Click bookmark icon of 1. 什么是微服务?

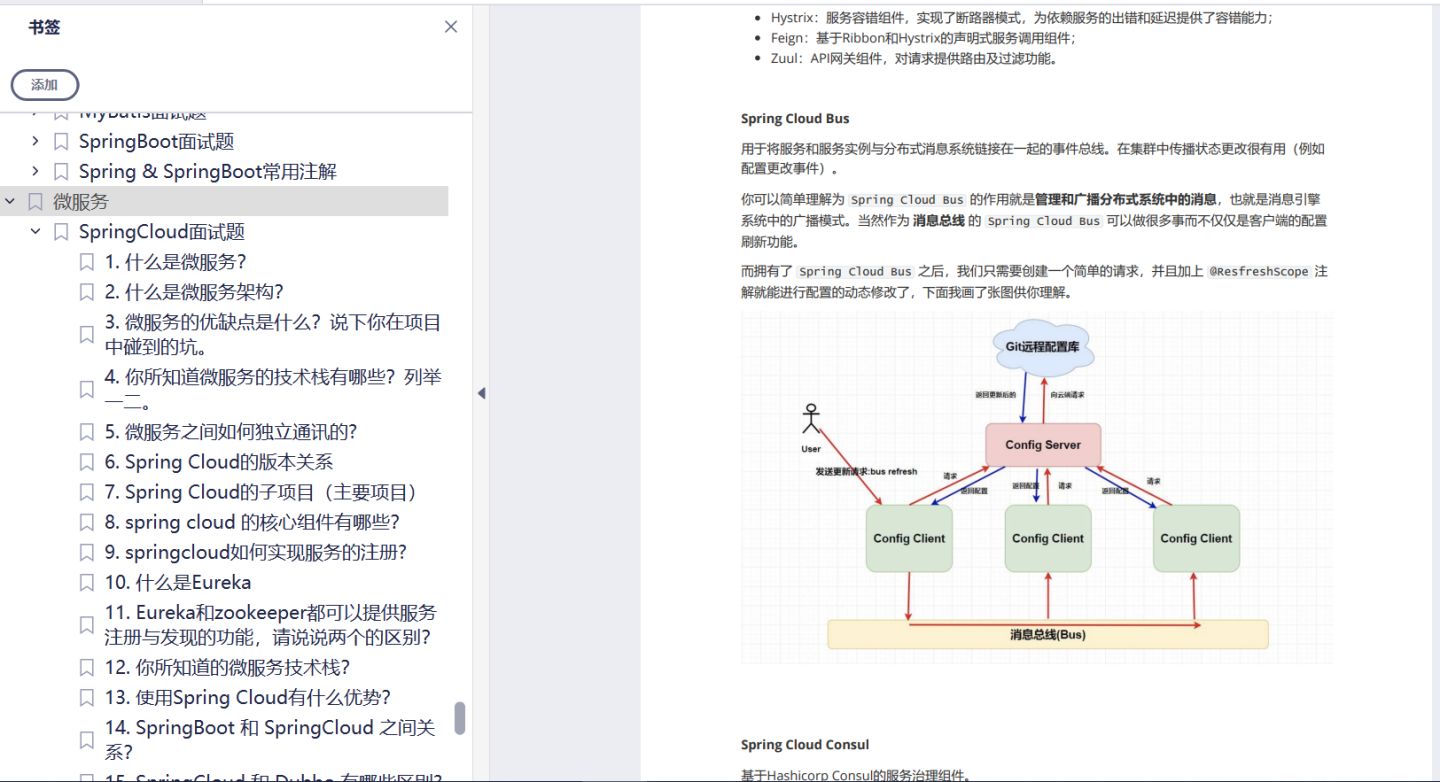(87, 262)
